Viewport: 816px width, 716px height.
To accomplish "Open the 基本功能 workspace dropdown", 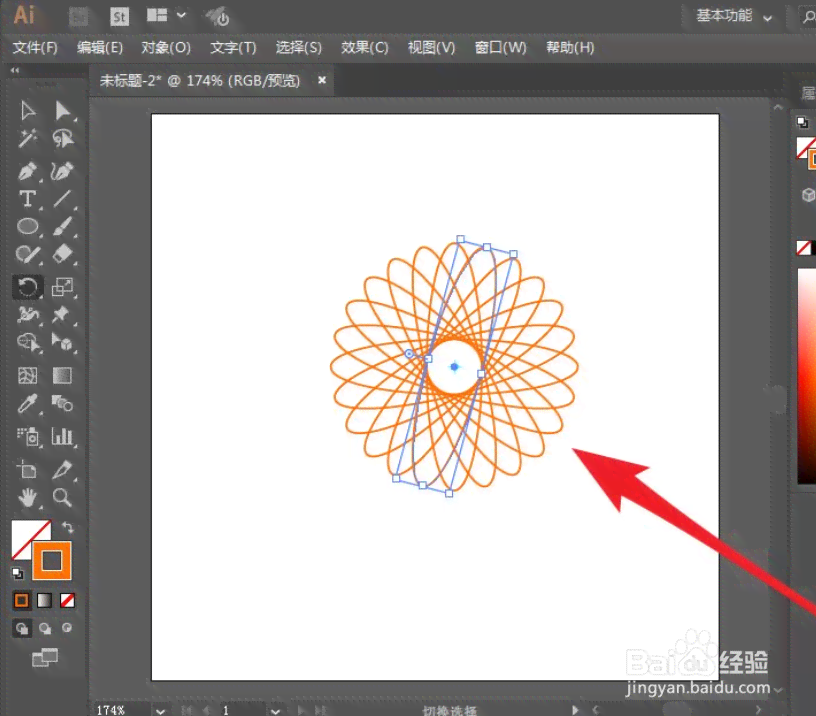I will (734, 16).
